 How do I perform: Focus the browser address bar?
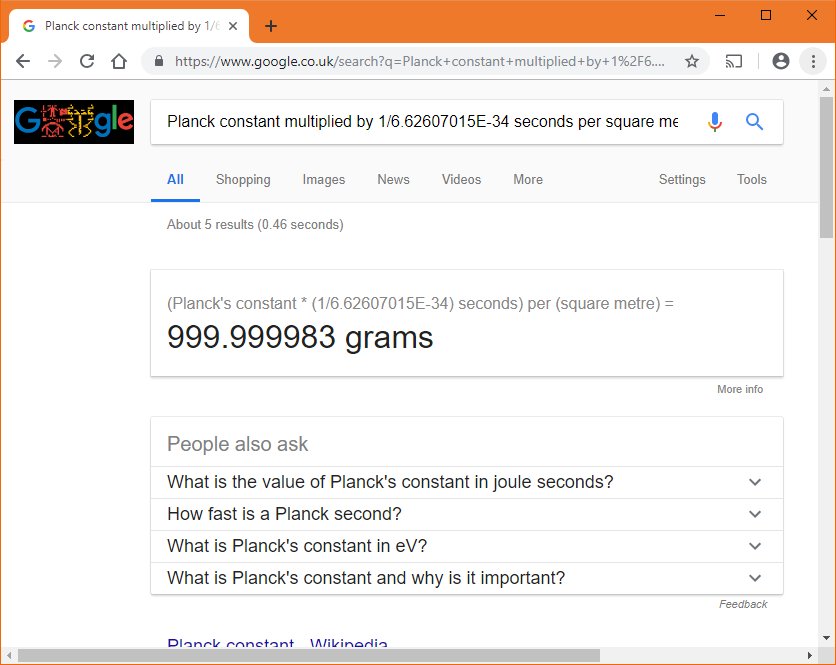pos(420,61)
